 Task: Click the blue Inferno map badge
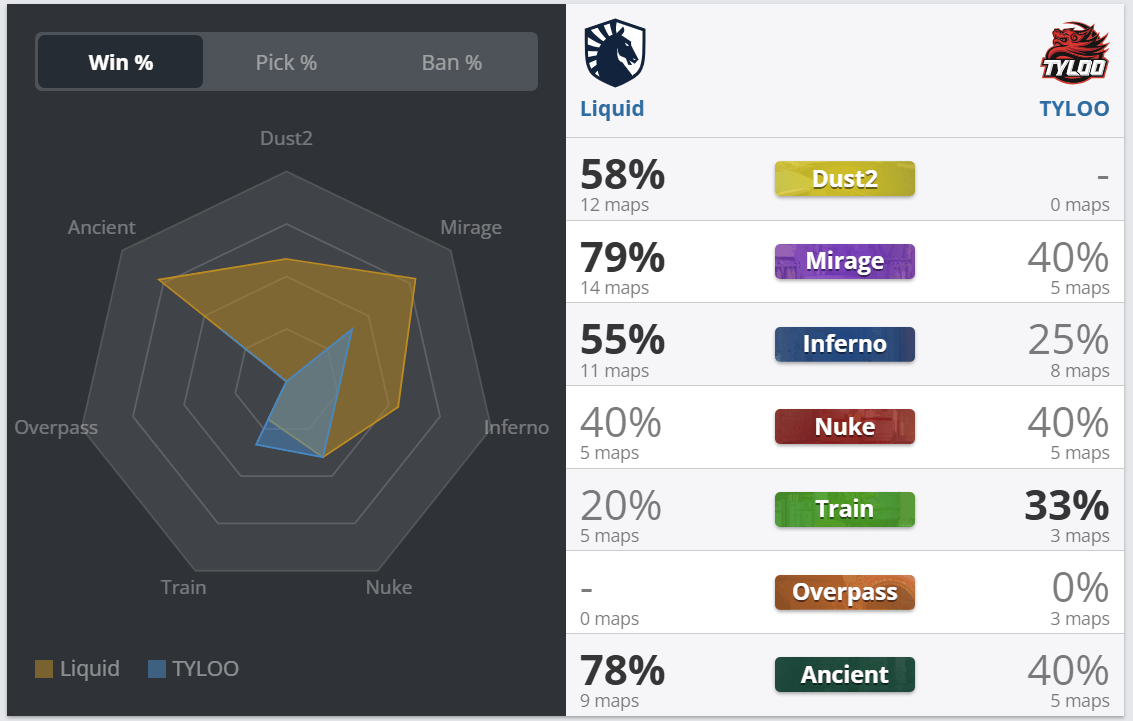845,344
